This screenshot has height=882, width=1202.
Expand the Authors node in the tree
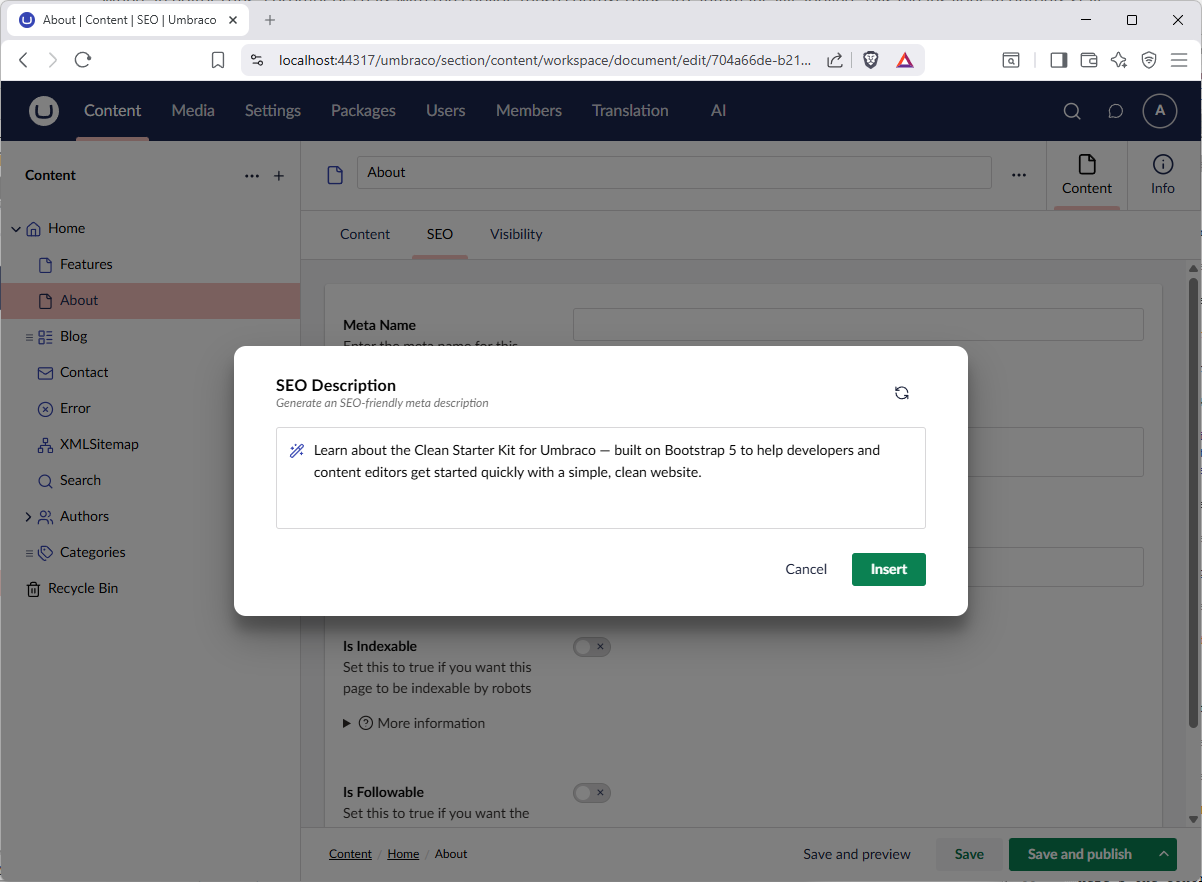point(28,516)
